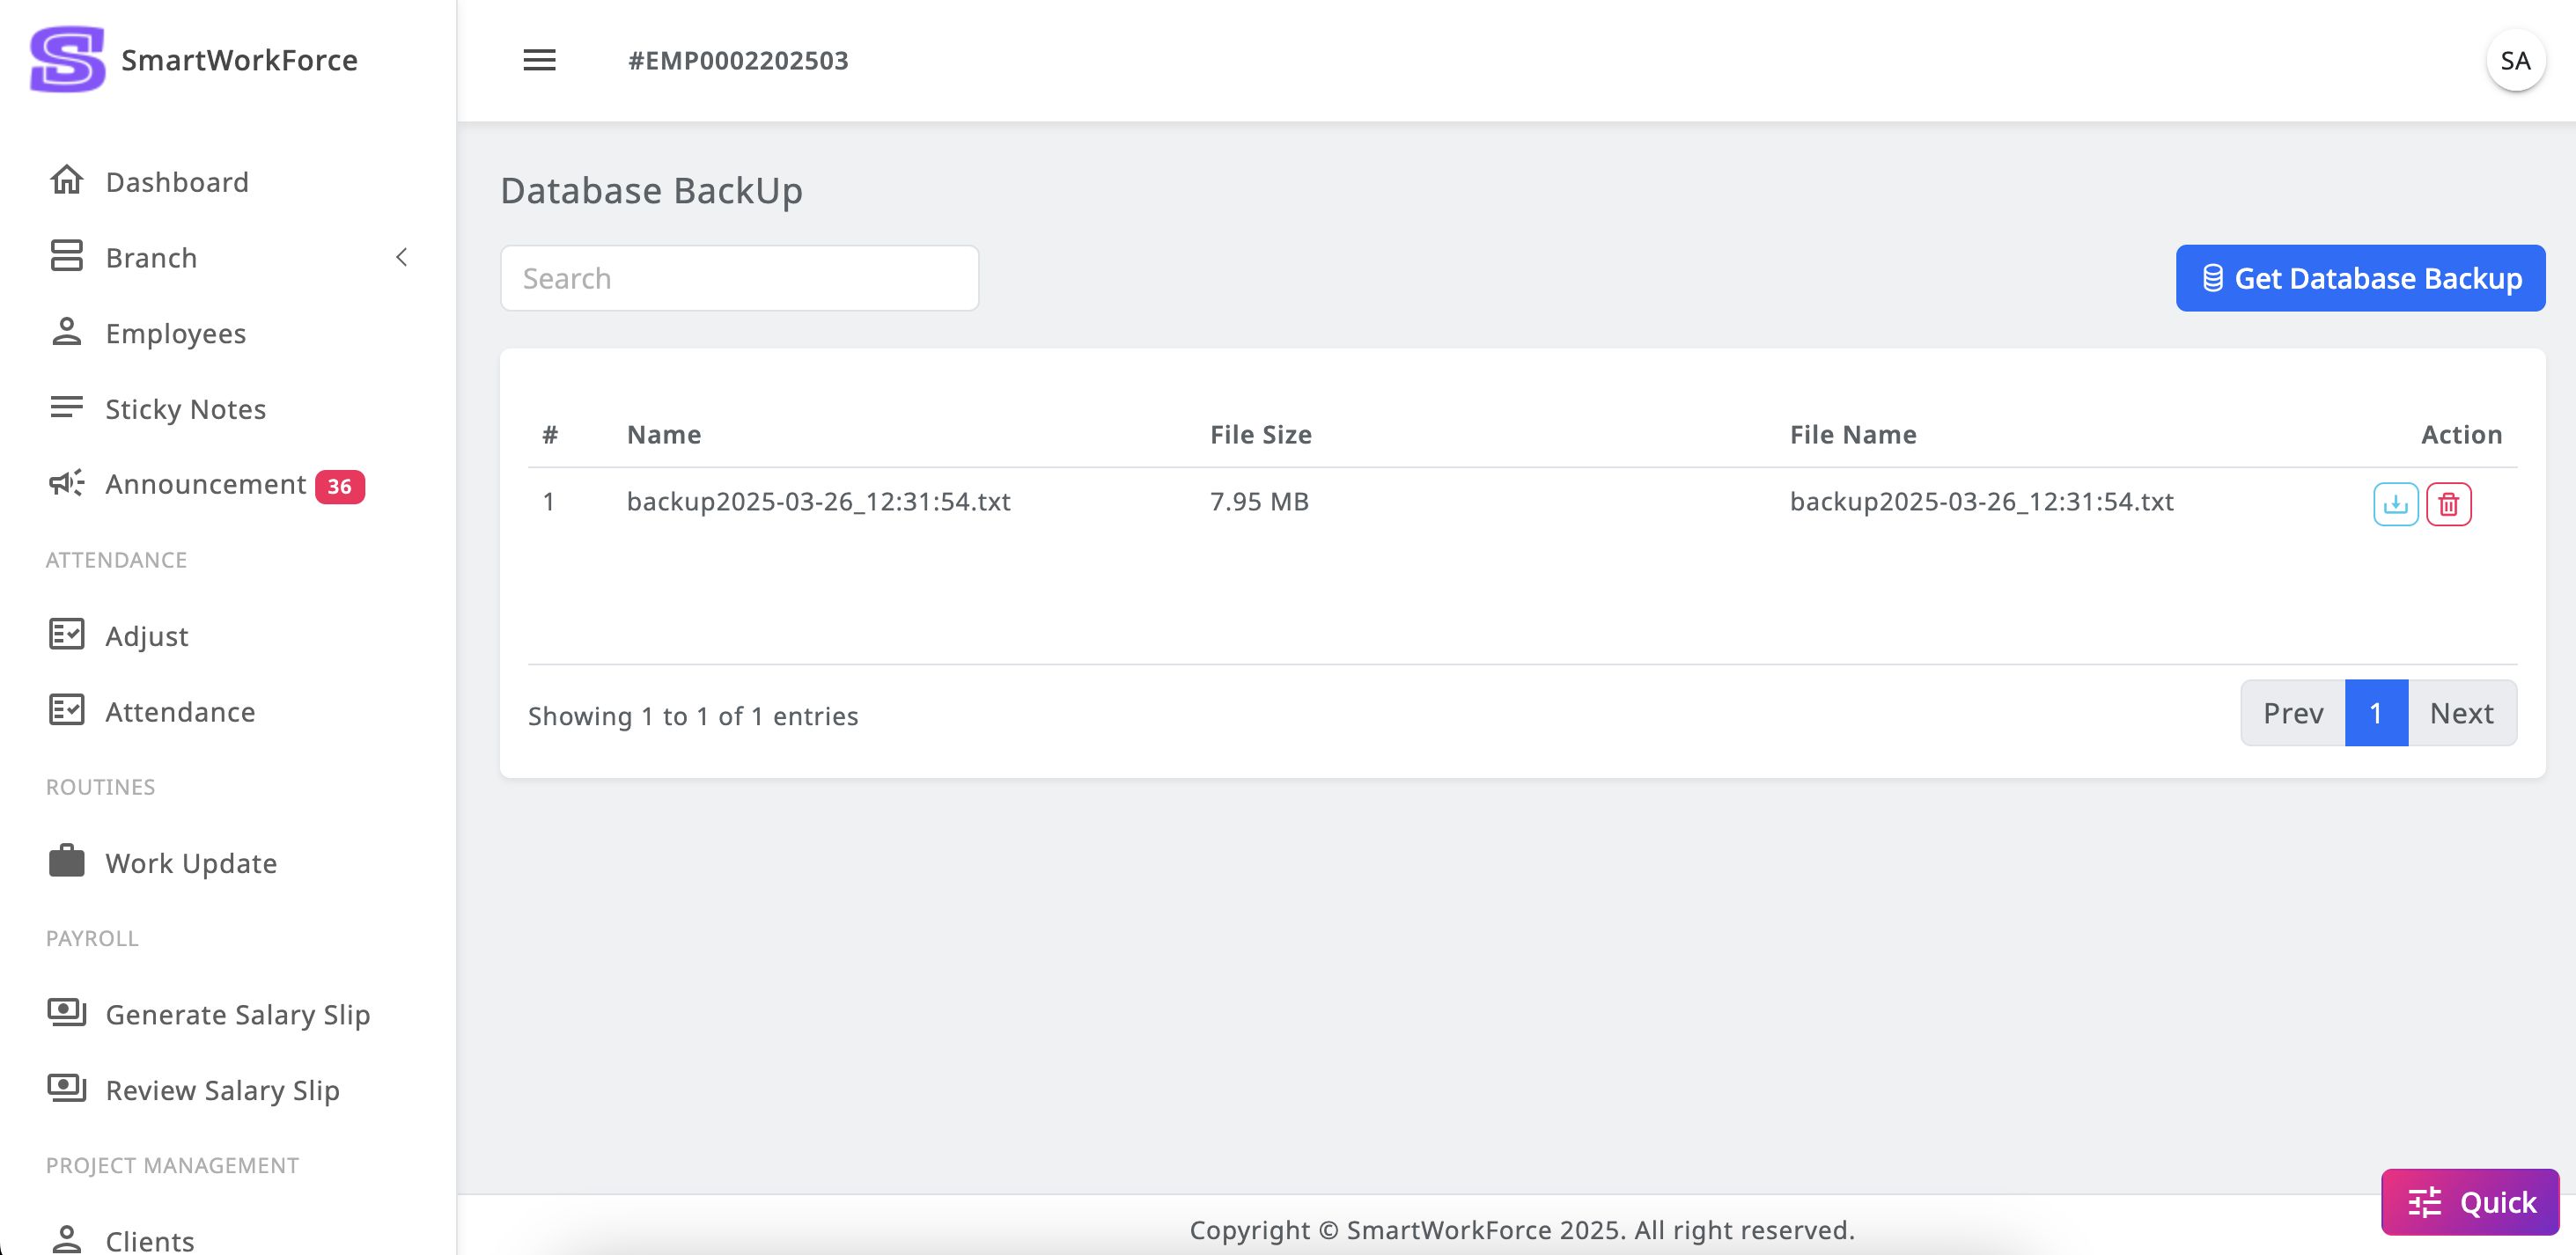Click the Search input field
The width and height of the screenshot is (2576, 1255).
[739, 278]
